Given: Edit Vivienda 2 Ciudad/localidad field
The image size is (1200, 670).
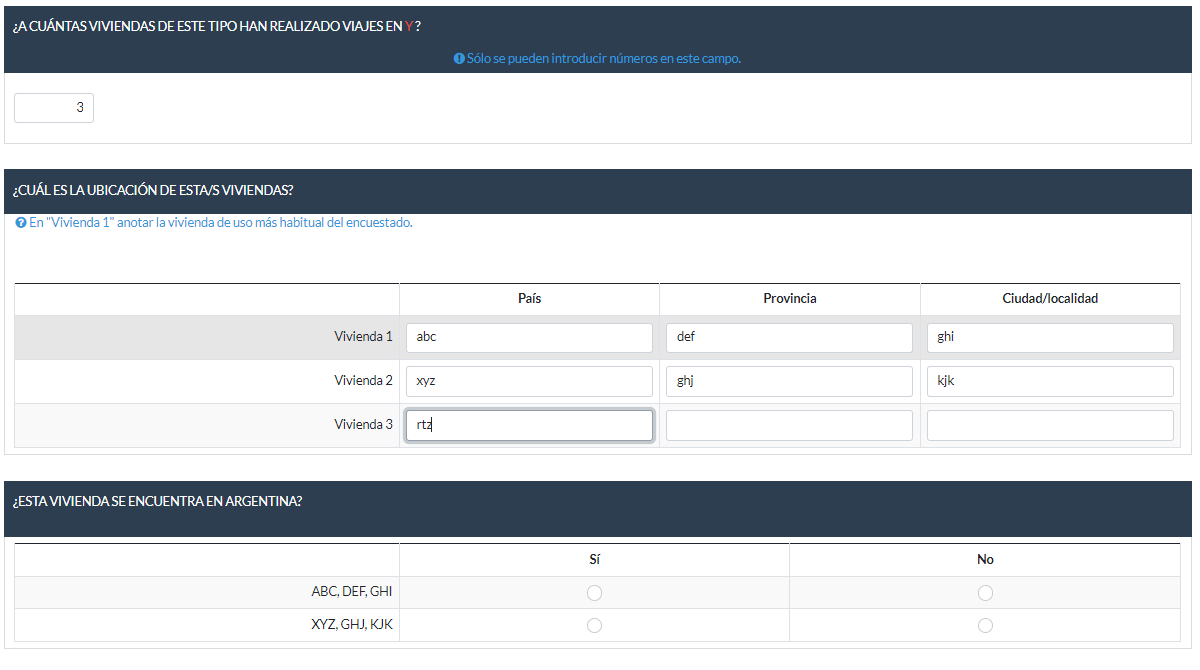Looking at the screenshot, I should pos(1050,381).
